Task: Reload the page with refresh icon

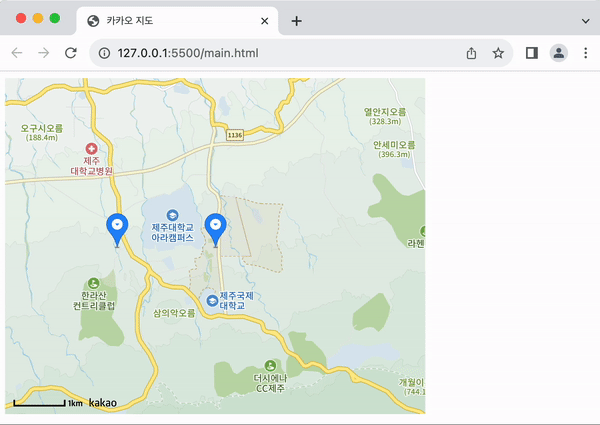Action: (71, 53)
